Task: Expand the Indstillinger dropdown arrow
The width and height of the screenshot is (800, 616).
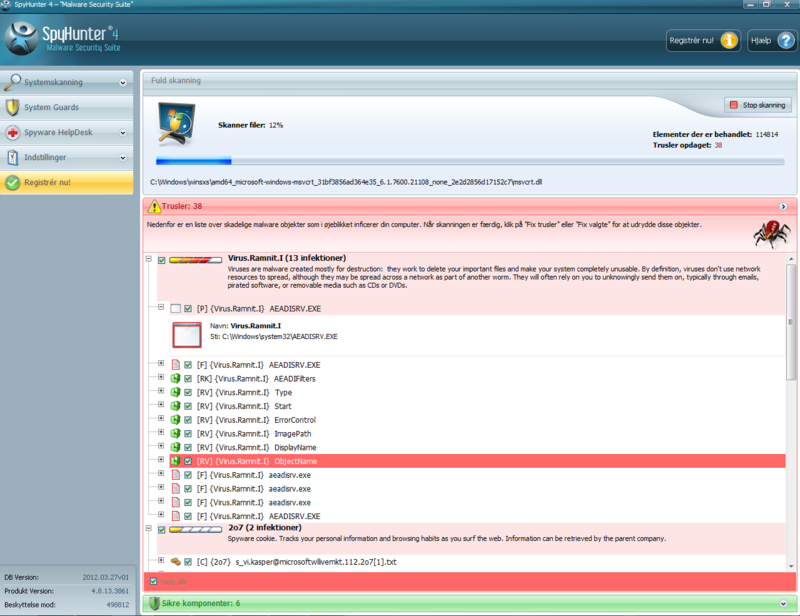Action: coord(123,158)
